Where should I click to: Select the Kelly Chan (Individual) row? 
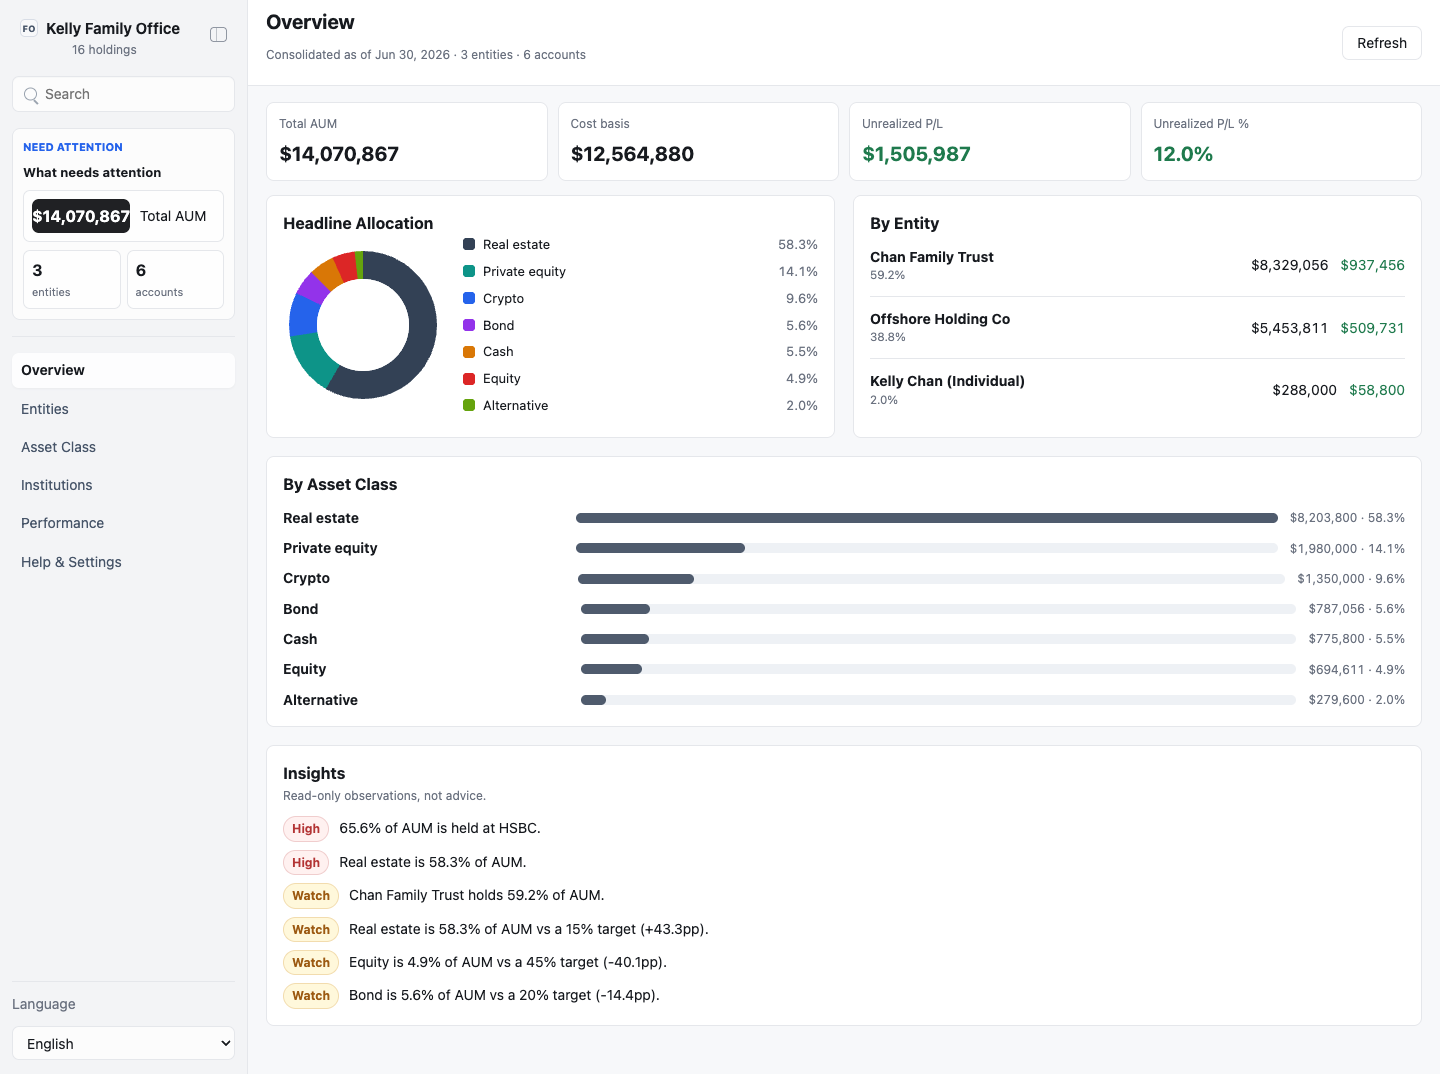[x=1137, y=390]
